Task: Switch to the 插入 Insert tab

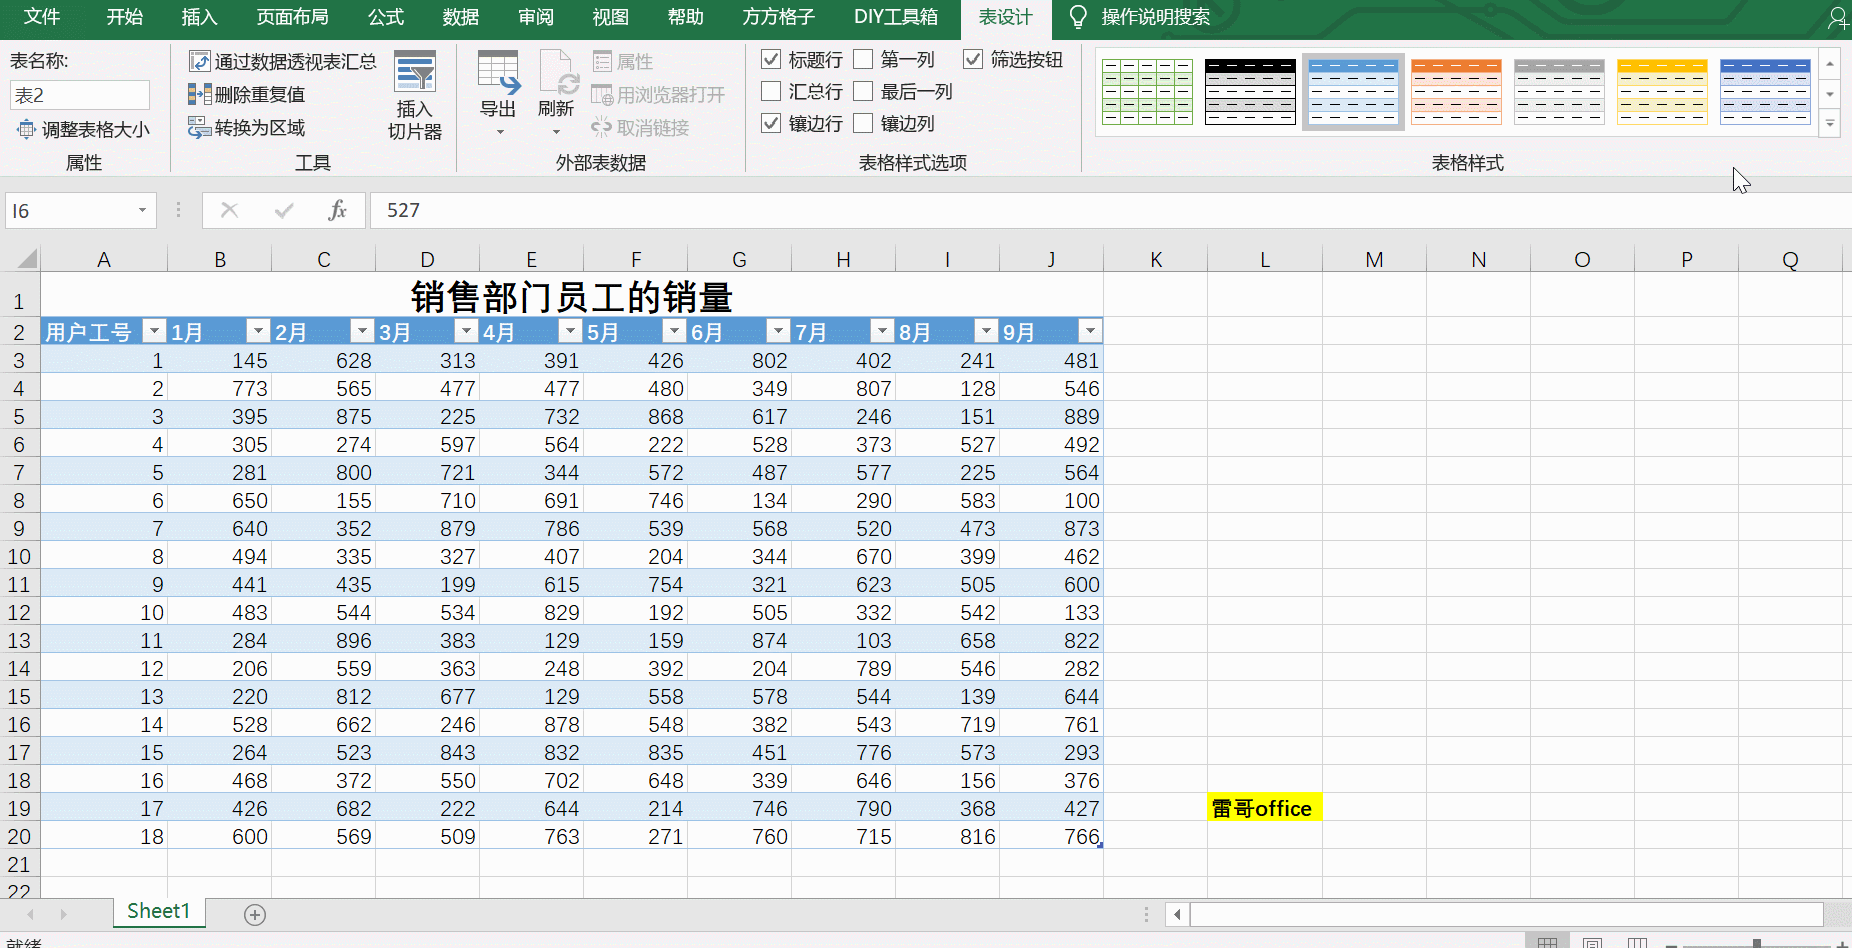Action: [199, 17]
